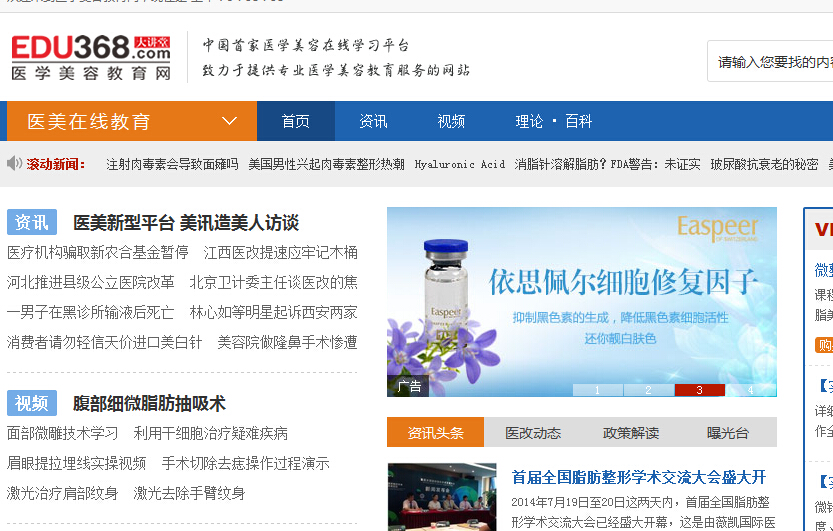This screenshot has height=531, width=833.
Task: Switch to the 曝光台 tab
Action: [x=728, y=432]
